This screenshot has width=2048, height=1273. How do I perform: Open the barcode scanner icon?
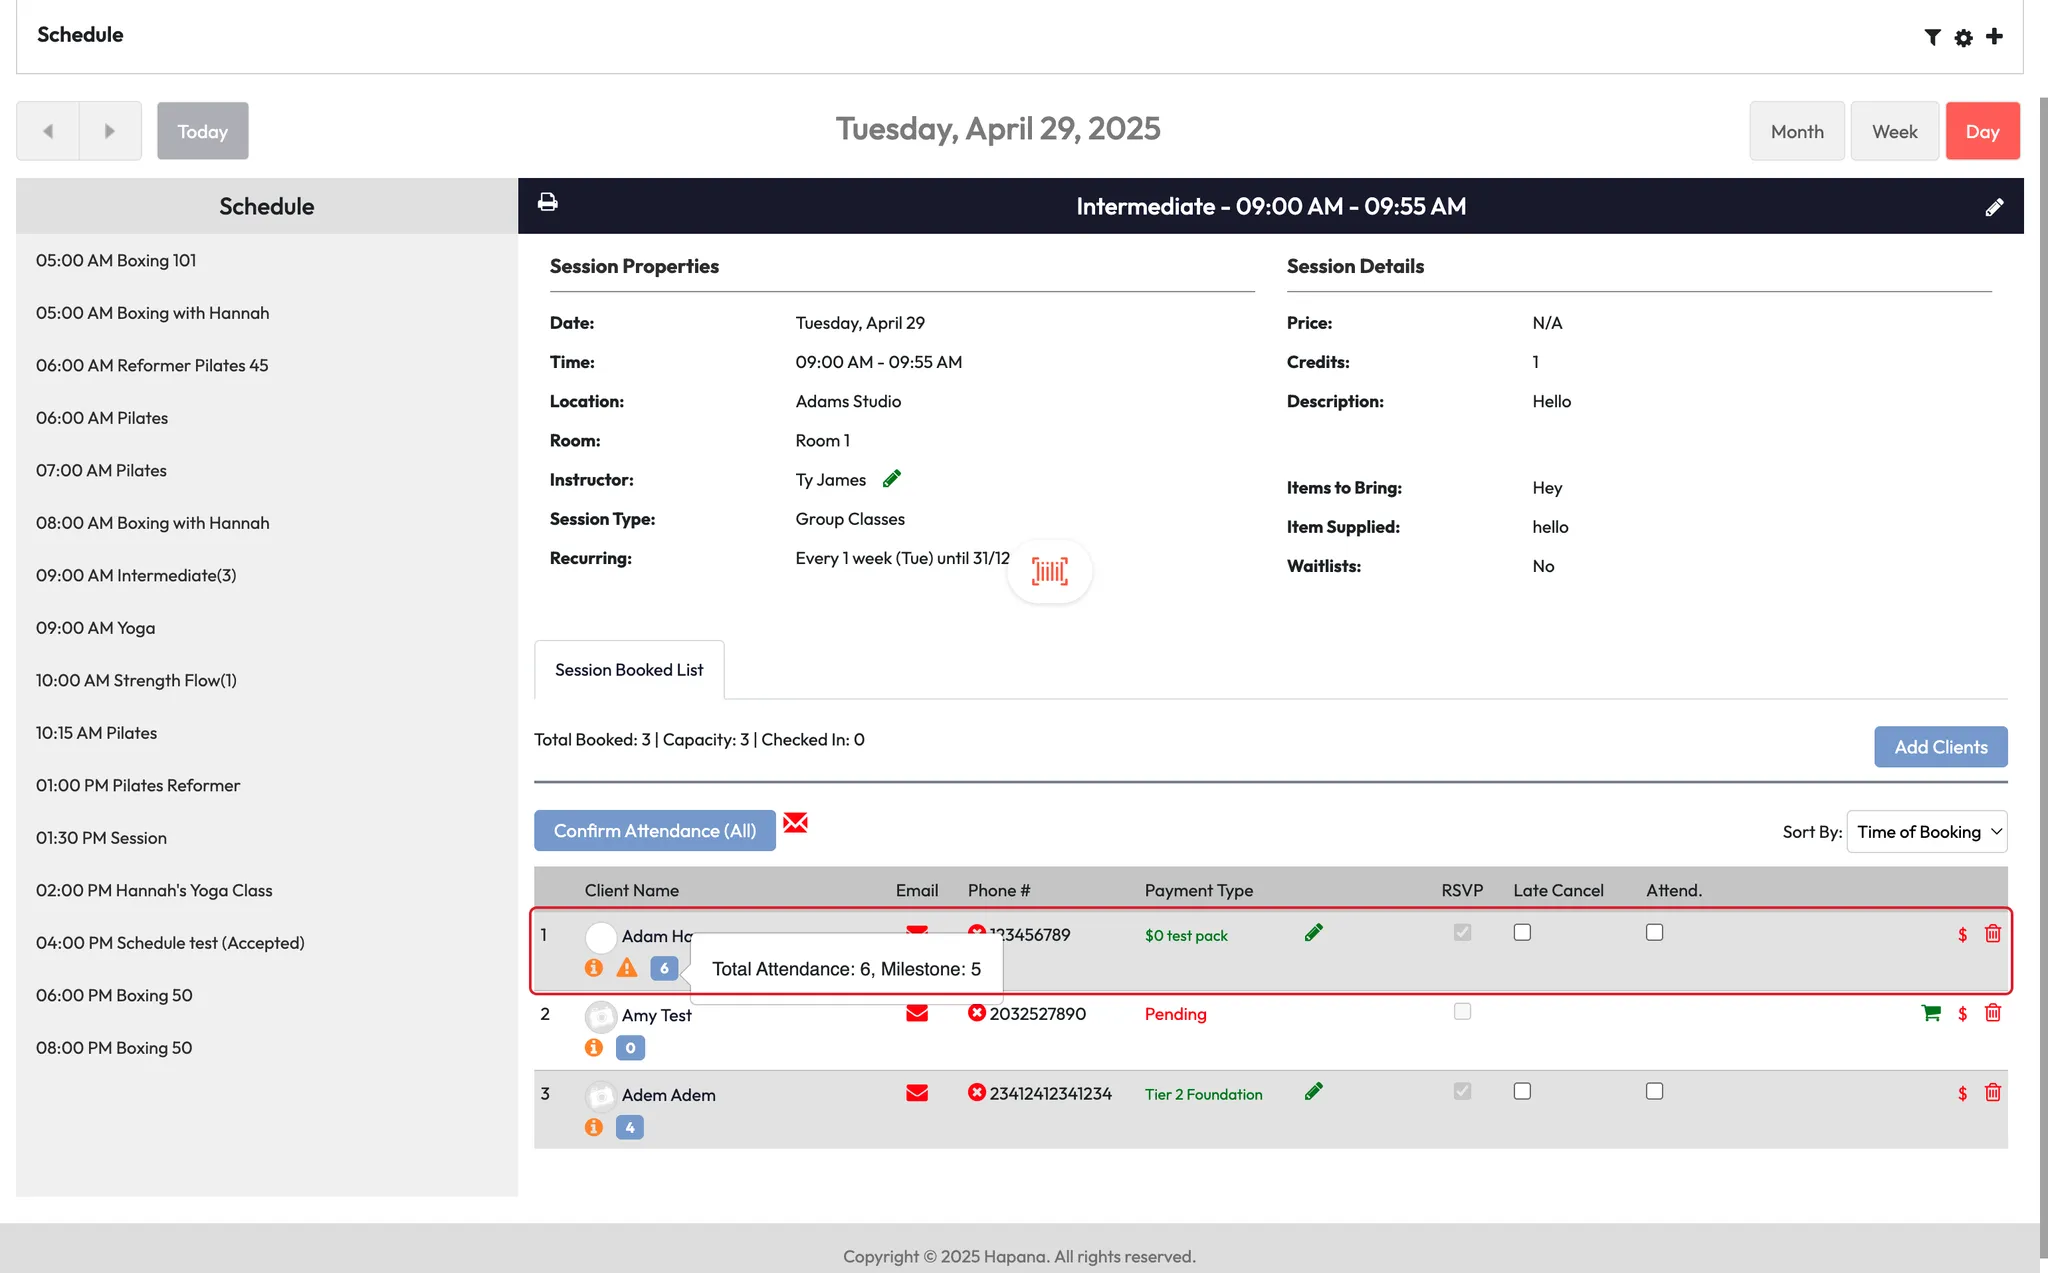(x=1049, y=571)
